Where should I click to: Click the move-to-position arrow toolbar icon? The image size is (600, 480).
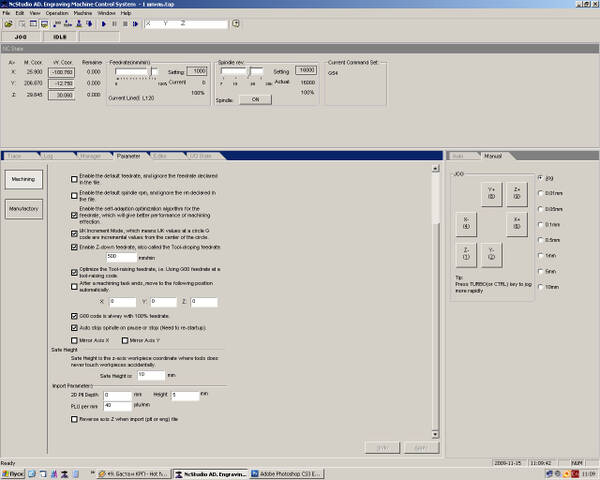(90, 24)
